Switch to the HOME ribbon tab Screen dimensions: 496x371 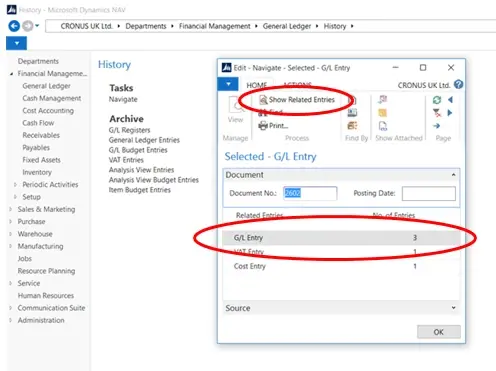pos(257,85)
